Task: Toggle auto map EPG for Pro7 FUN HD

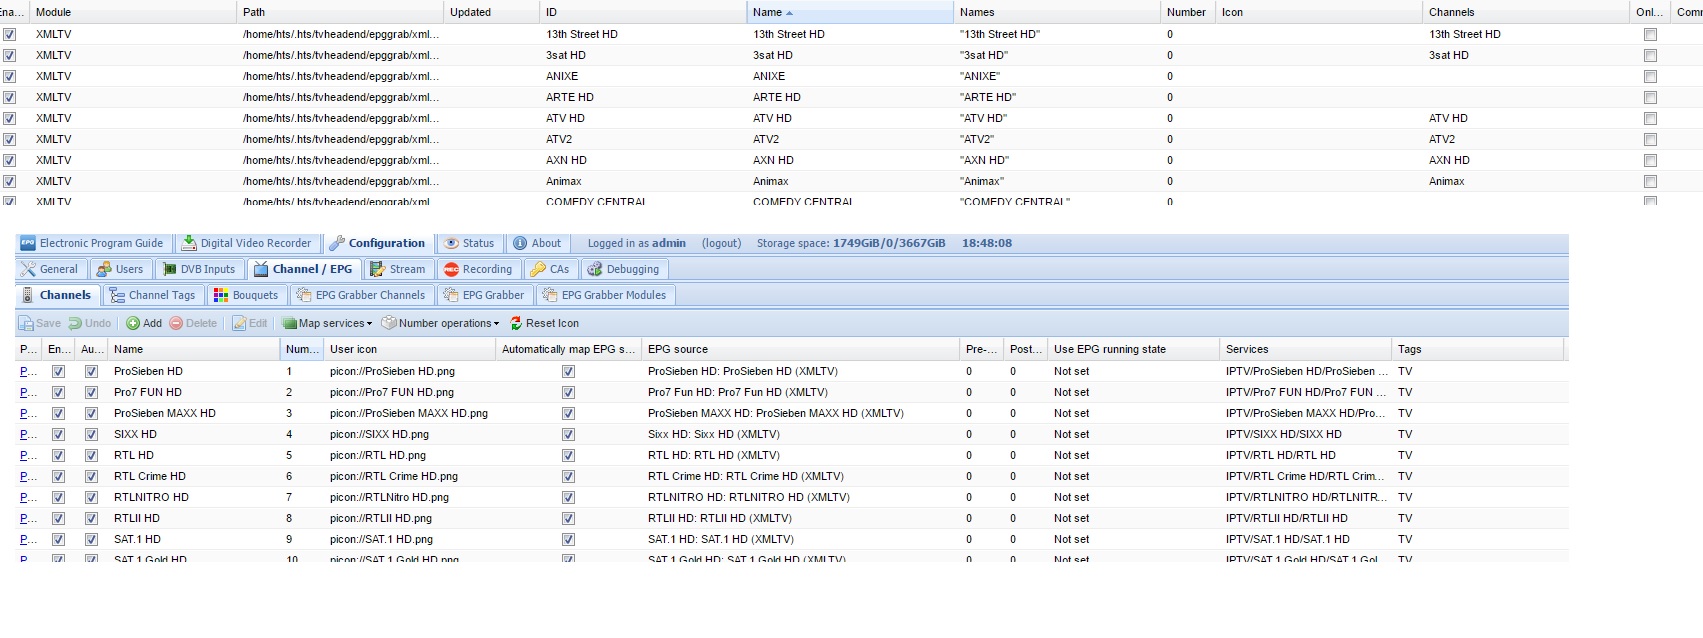Action: (568, 392)
